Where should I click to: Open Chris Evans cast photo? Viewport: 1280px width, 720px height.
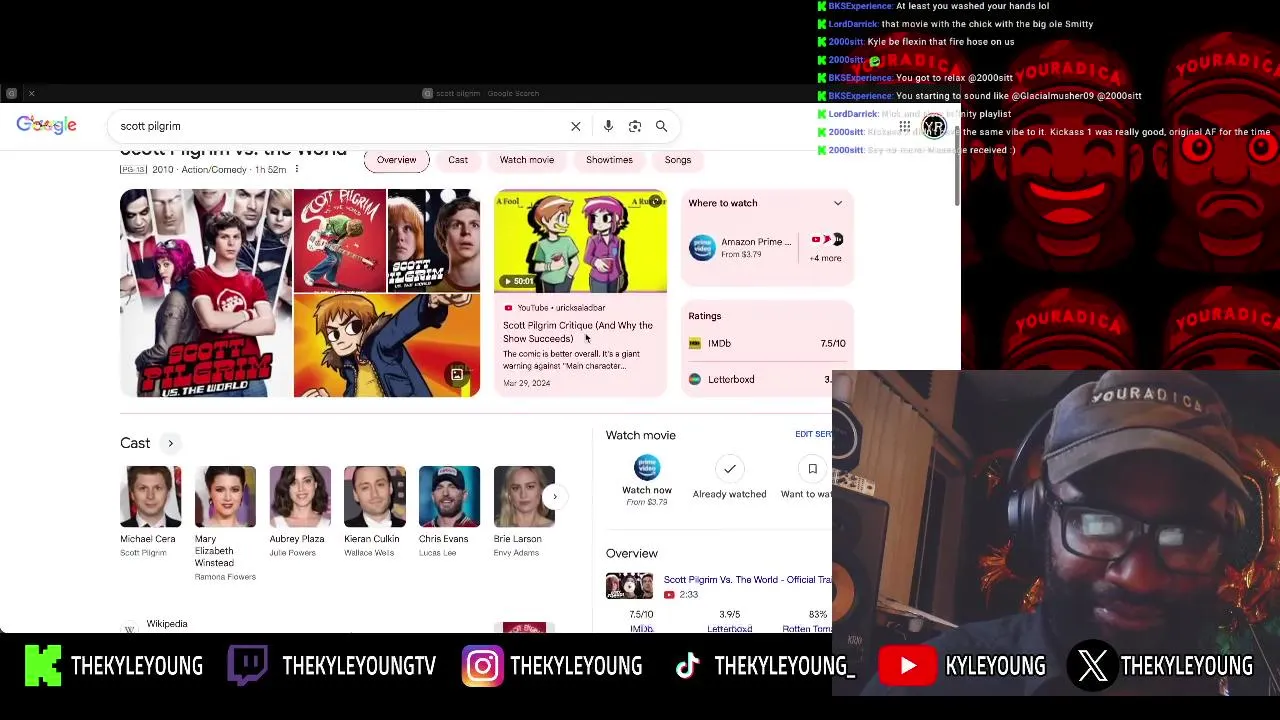coord(449,497)
